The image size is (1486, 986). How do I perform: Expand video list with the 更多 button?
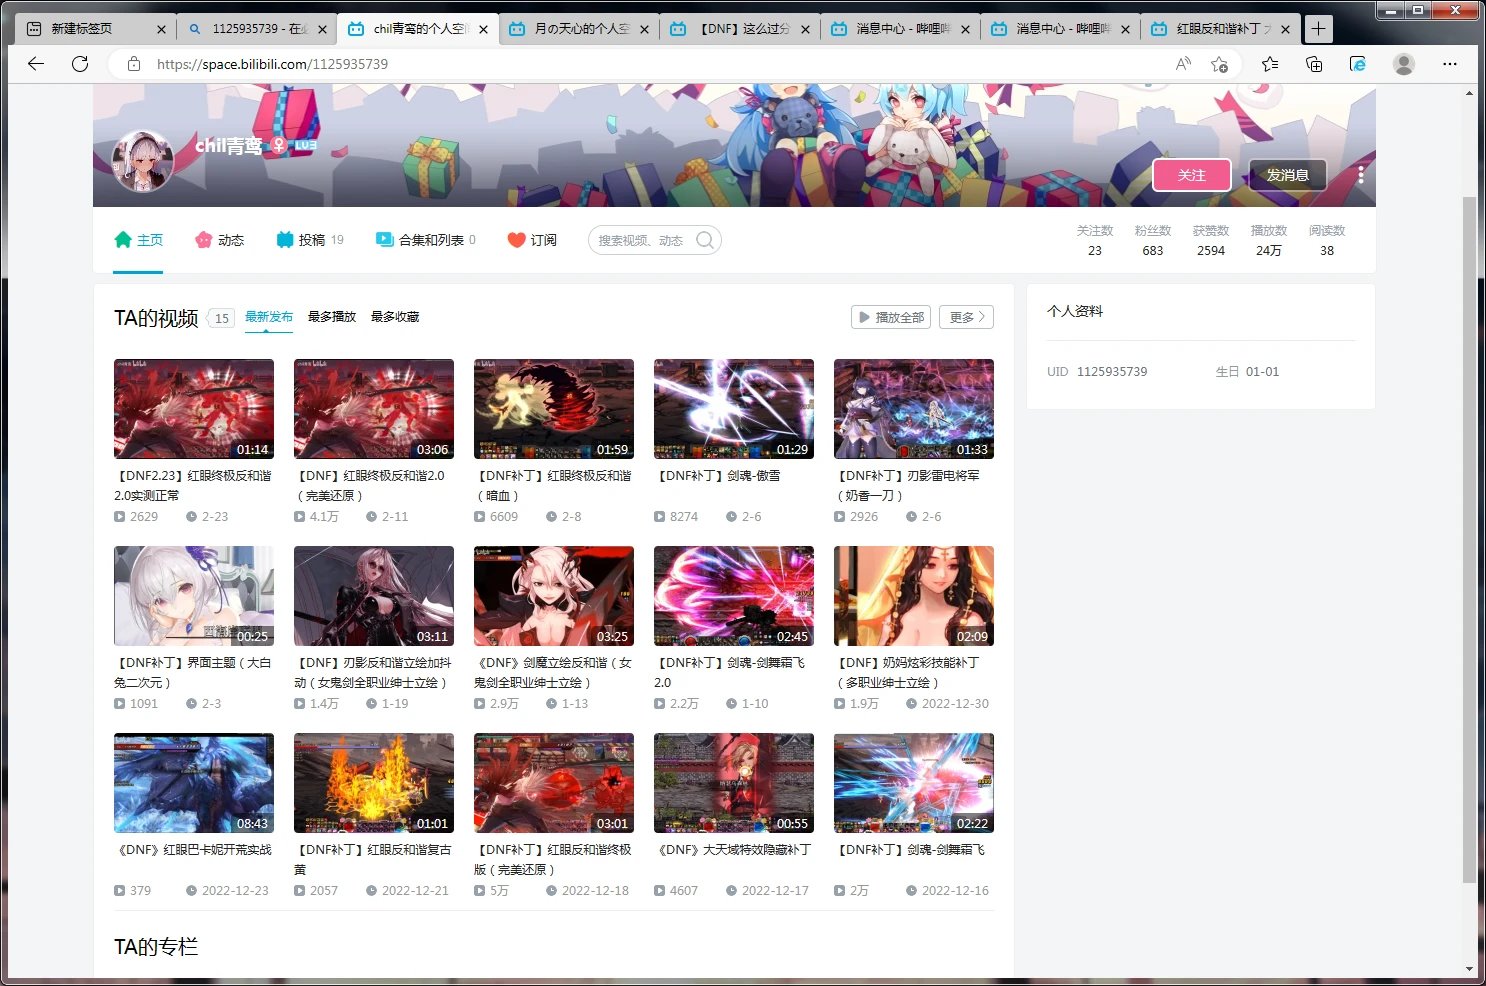[x=967, y=317]
